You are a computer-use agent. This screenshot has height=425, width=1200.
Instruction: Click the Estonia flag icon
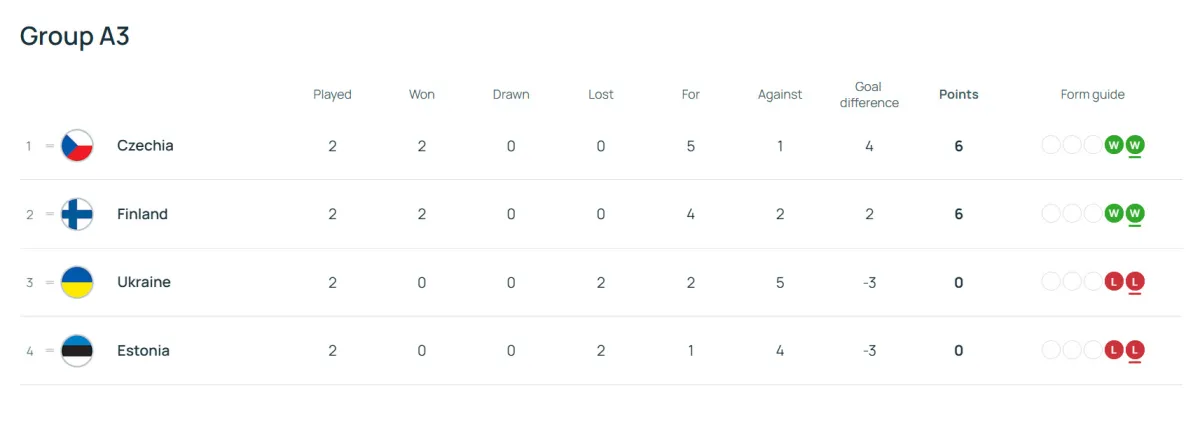[77, 351]
